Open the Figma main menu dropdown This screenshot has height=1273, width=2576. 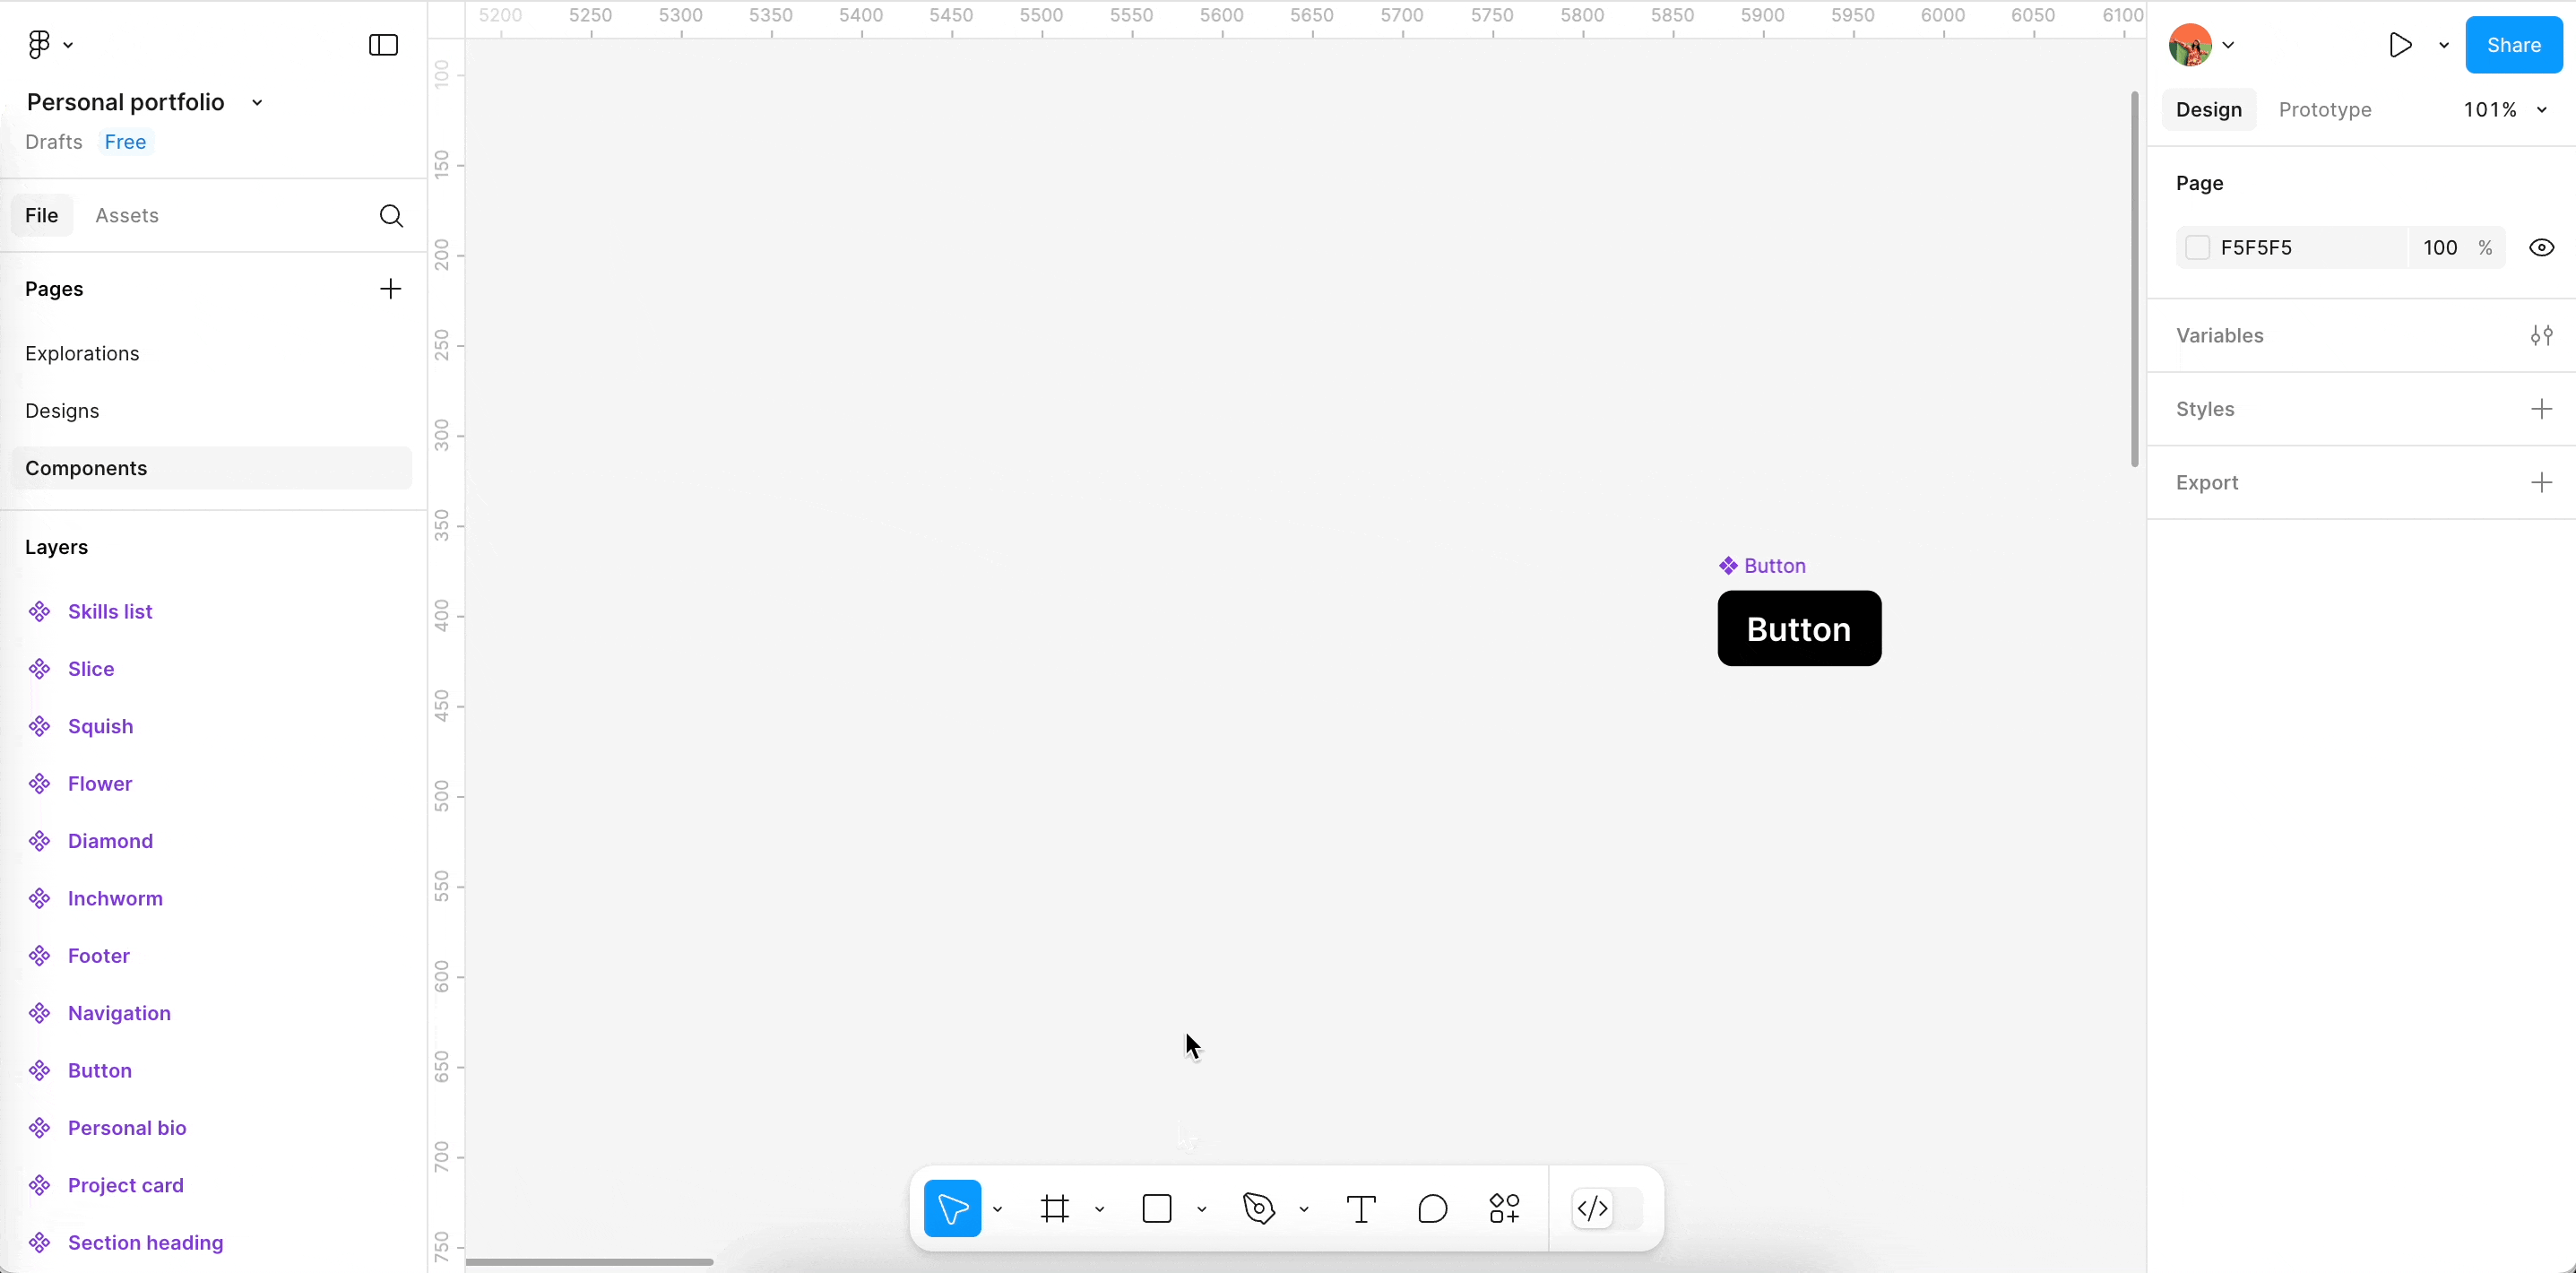49,45
